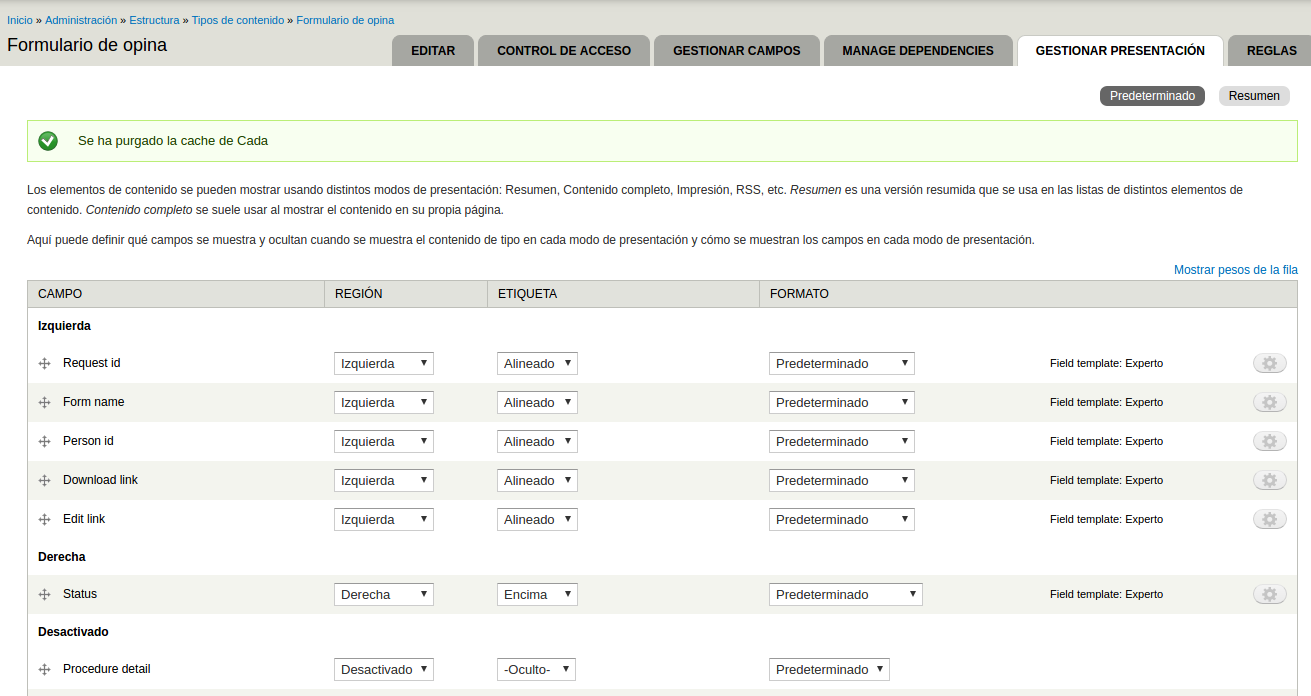Open gear settings for Form name row
The width and height of the screenshot is (1311, 696).
(1269, 403)
